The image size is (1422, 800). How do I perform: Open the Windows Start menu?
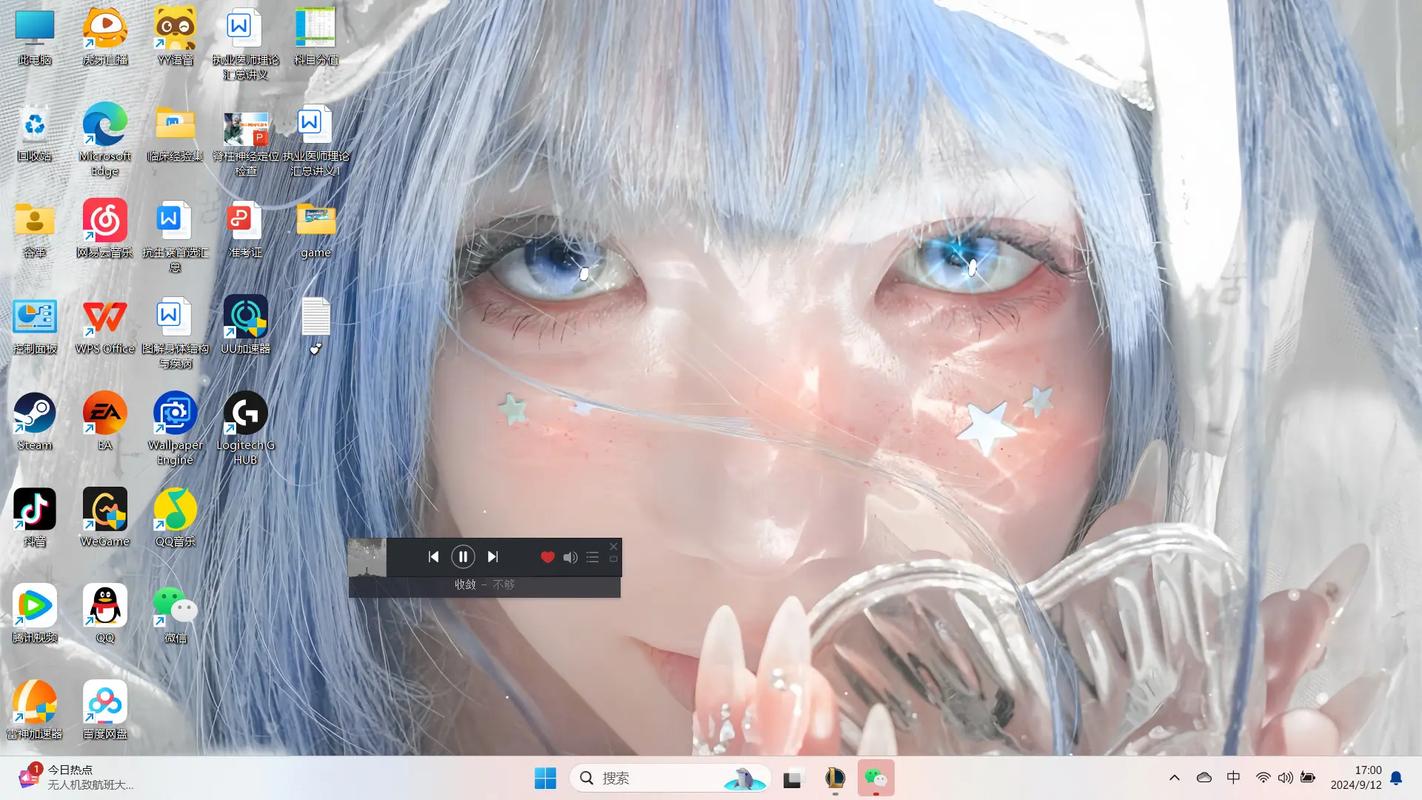point(545,778)
